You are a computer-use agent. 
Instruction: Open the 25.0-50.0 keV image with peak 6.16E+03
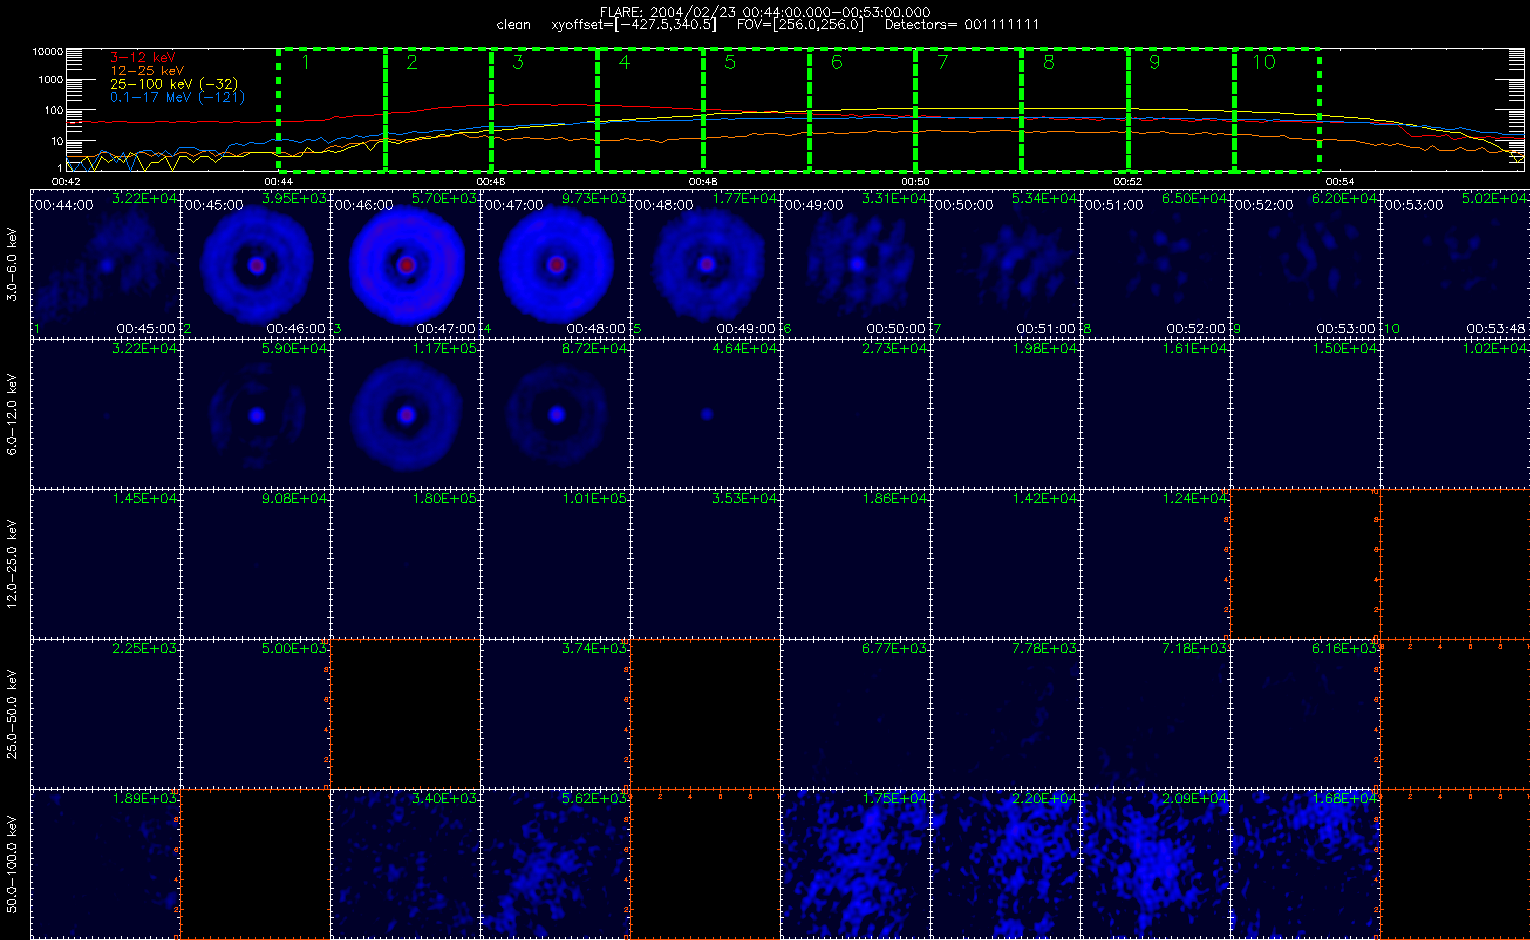tap(1306, 714)
